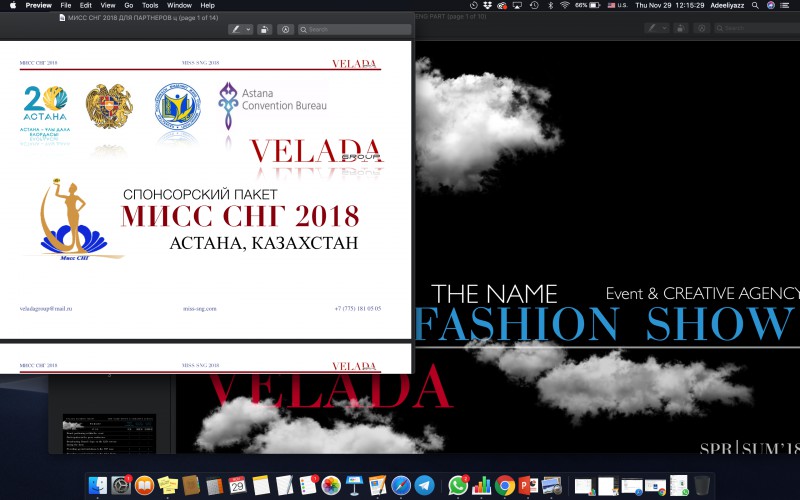Open the Preview application menu
Viewport: 800px width, 500px height.
point(39,5)
